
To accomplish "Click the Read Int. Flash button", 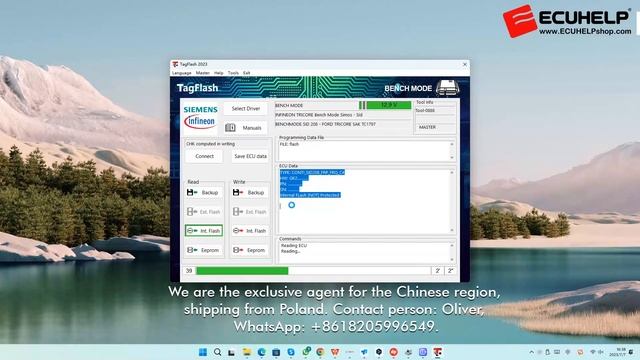I will coord(204,231).
